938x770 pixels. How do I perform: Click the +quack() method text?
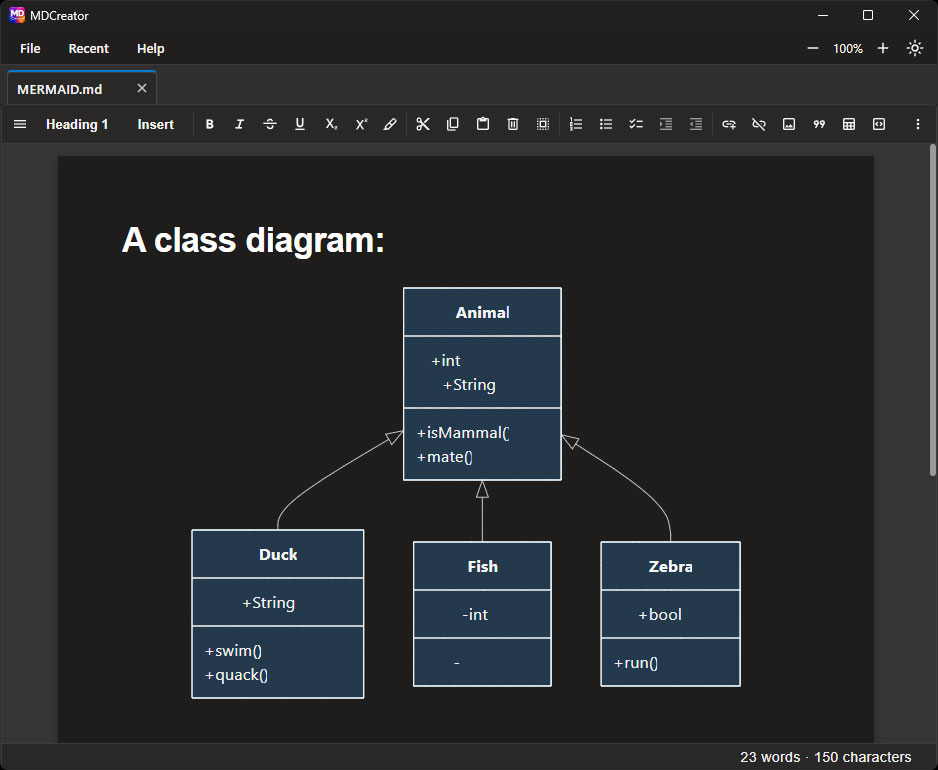tap(236, 675)
